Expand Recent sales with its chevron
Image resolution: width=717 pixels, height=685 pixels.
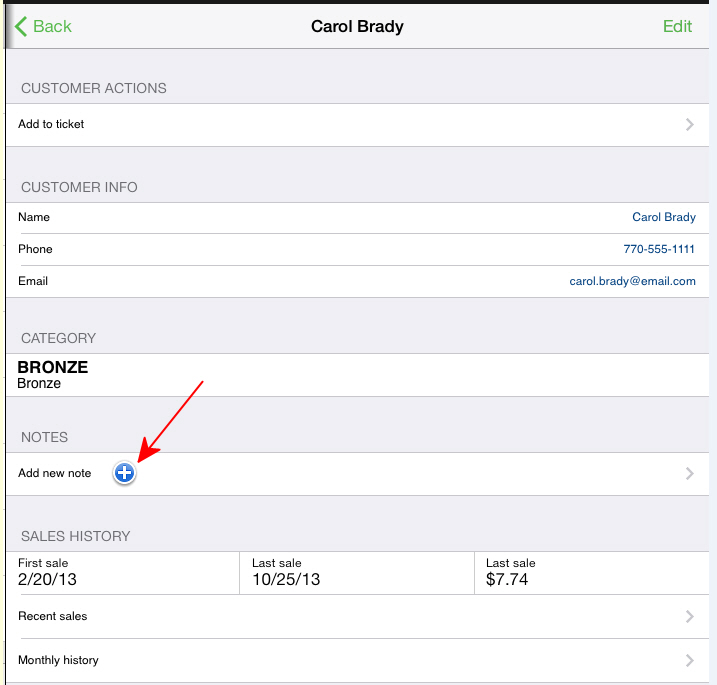point(690,616)
